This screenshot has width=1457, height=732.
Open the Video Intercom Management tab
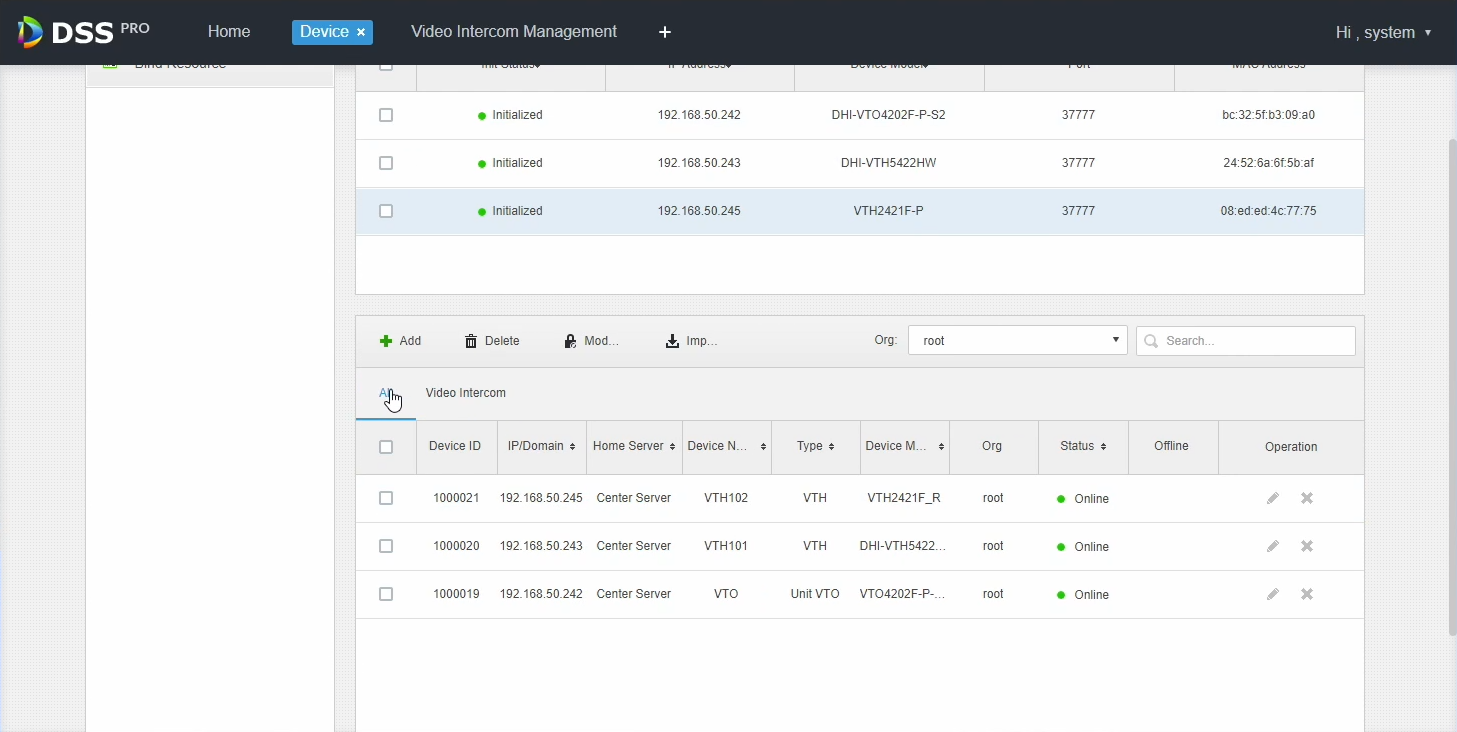pos(513,32)
